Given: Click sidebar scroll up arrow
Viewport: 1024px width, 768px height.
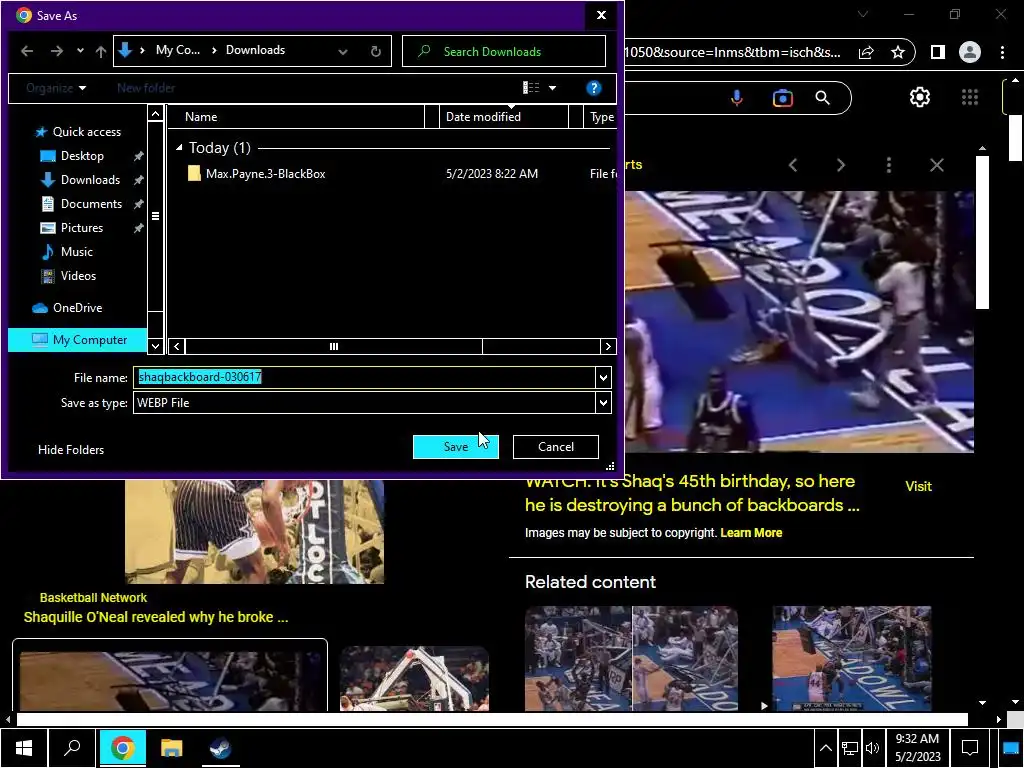Looking at the screenshot, I should [155, 114].
